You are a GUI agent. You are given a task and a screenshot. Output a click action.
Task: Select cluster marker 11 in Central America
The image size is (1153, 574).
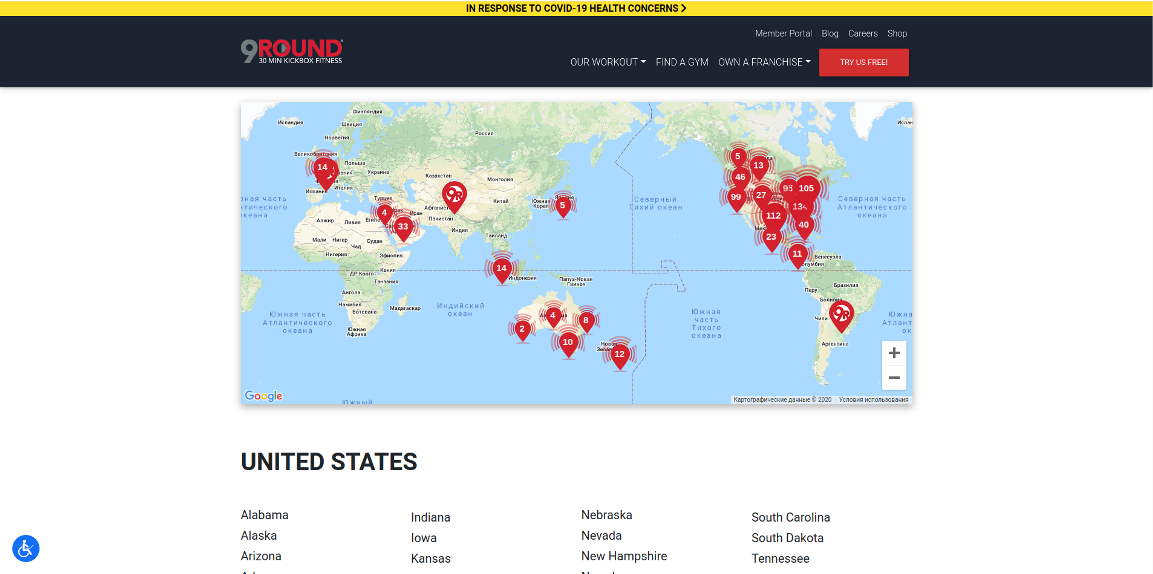point(797,256)
